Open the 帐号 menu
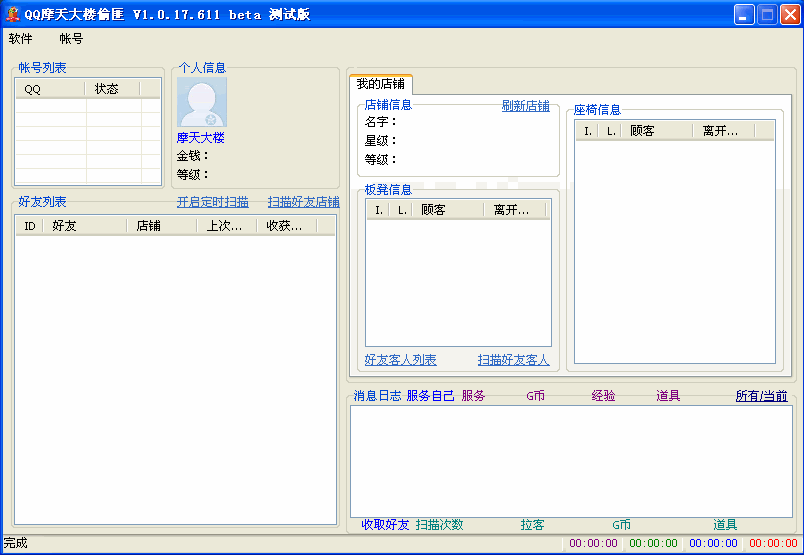804x555 pixels. click(71, 39)
